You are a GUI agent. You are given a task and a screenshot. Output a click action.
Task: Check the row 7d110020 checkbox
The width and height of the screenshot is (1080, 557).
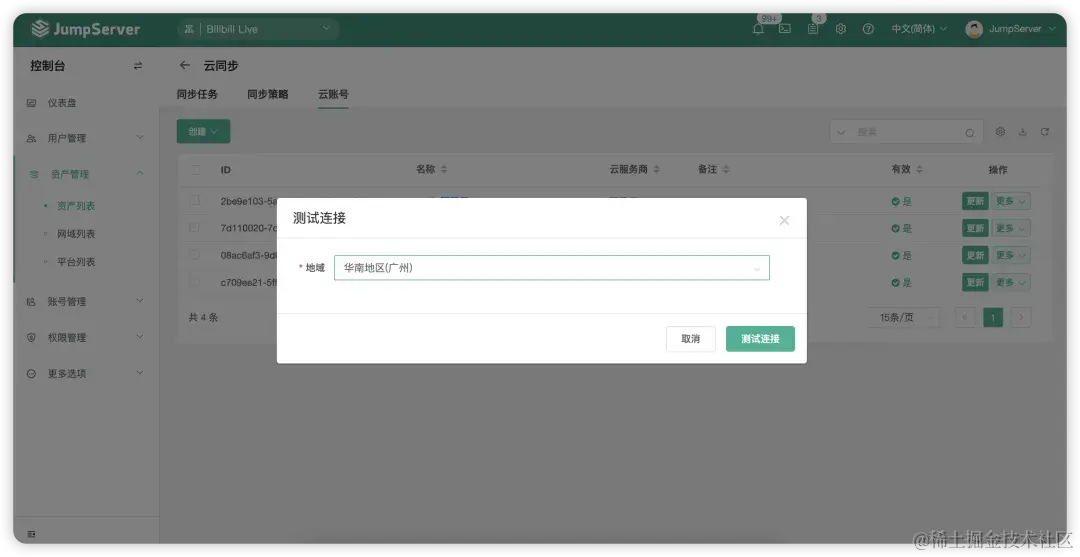tap(195, 227)
